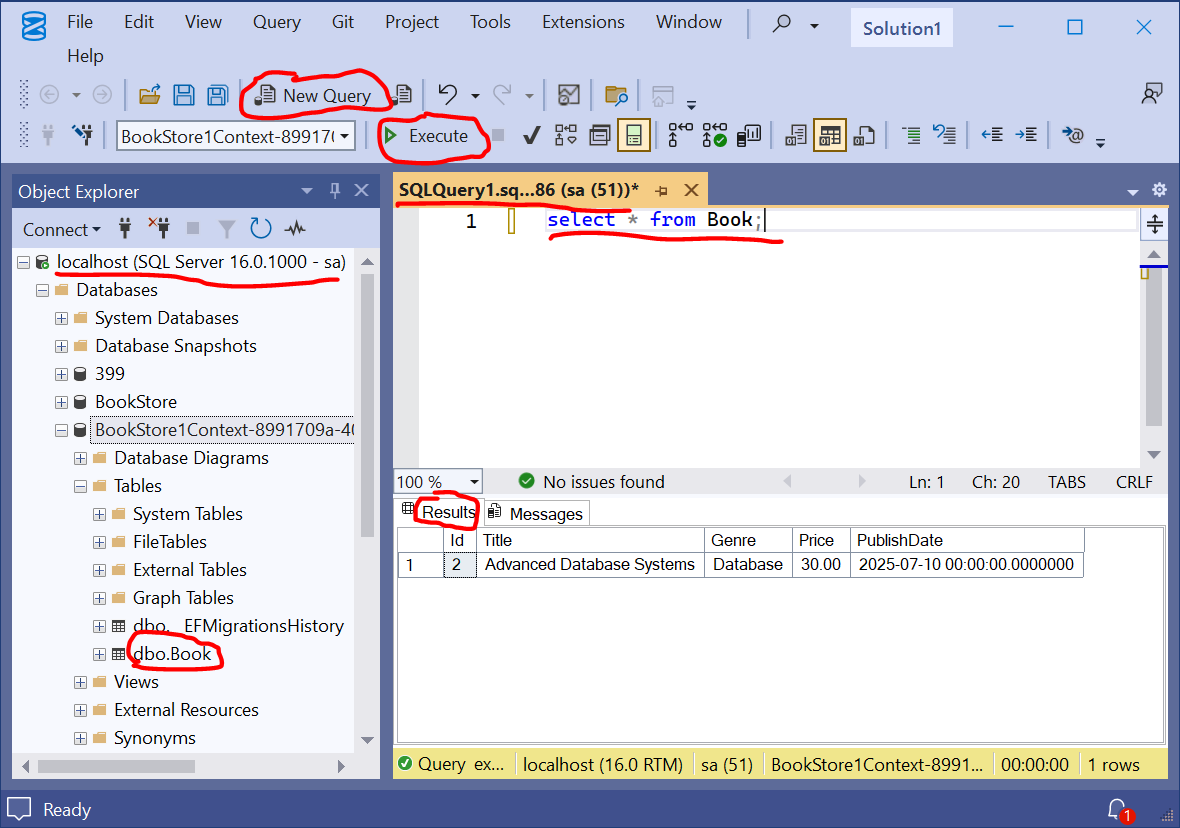Viewport: 1180px width, 828px height.
Task: Switch output to Results to Grid
Action: pos(830,135)
